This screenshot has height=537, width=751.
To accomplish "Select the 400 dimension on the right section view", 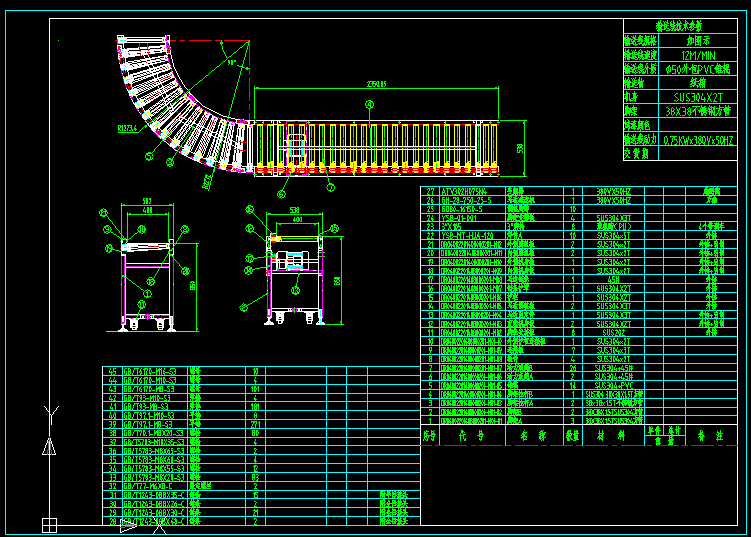I will click(297, 219).
